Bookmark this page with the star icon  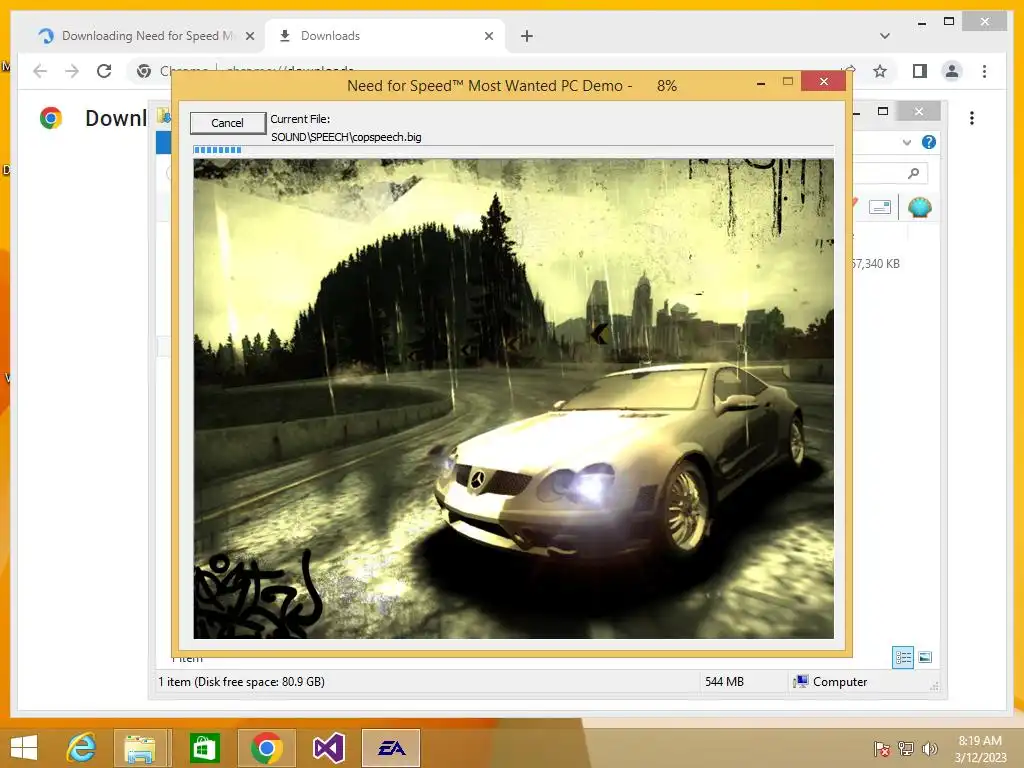pyautogui.click(x=880, y=71)
